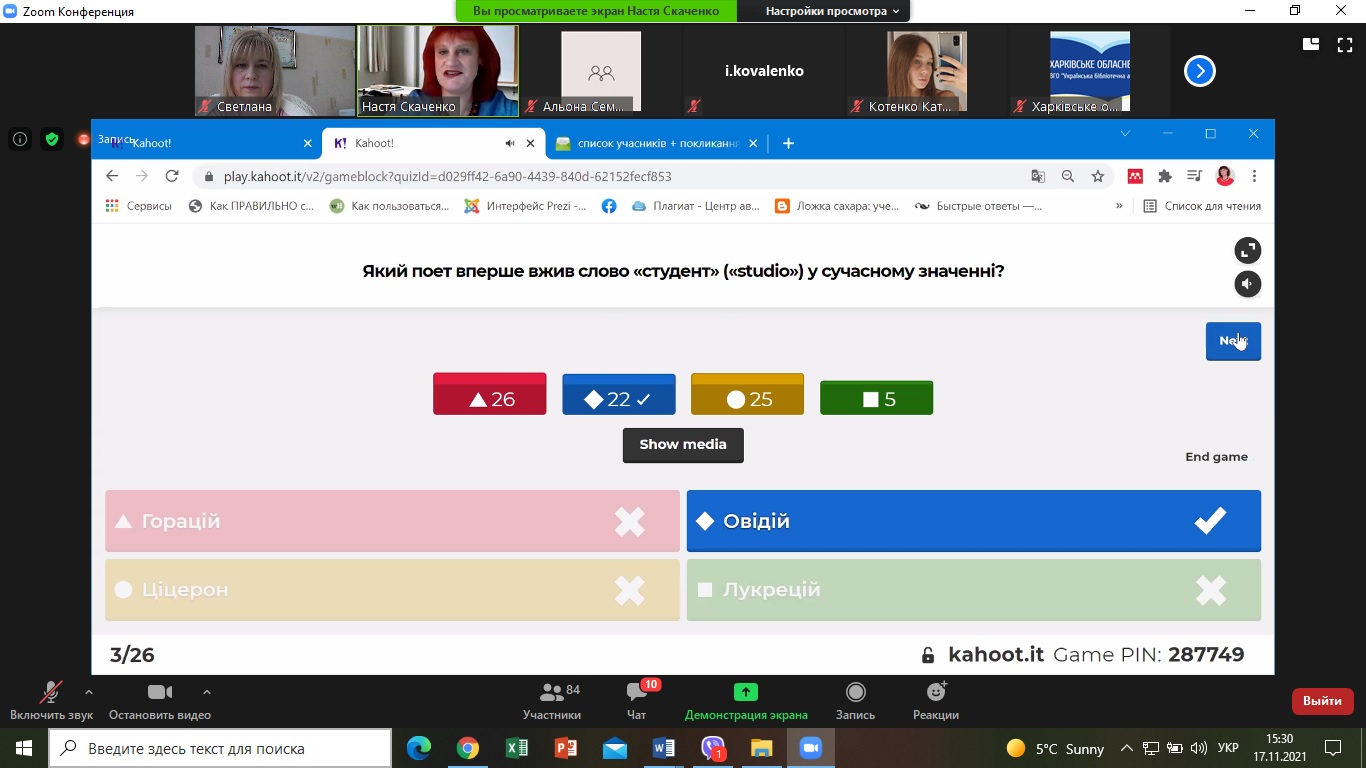Open the Ложка сахара bookmark
The height and width of the screenshot is (768, 1366).
pyautogui.click(x=837, y=206)
